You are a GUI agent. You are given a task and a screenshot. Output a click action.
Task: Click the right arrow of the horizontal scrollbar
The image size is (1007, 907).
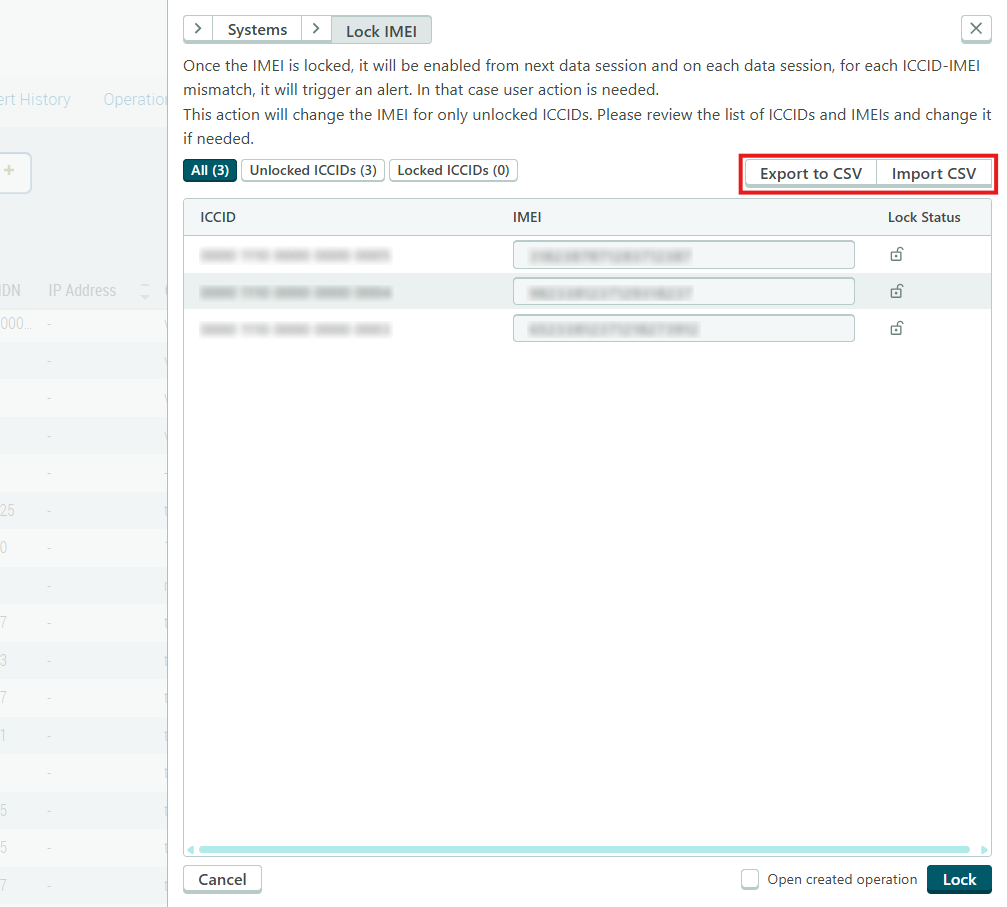click(984, 850)
